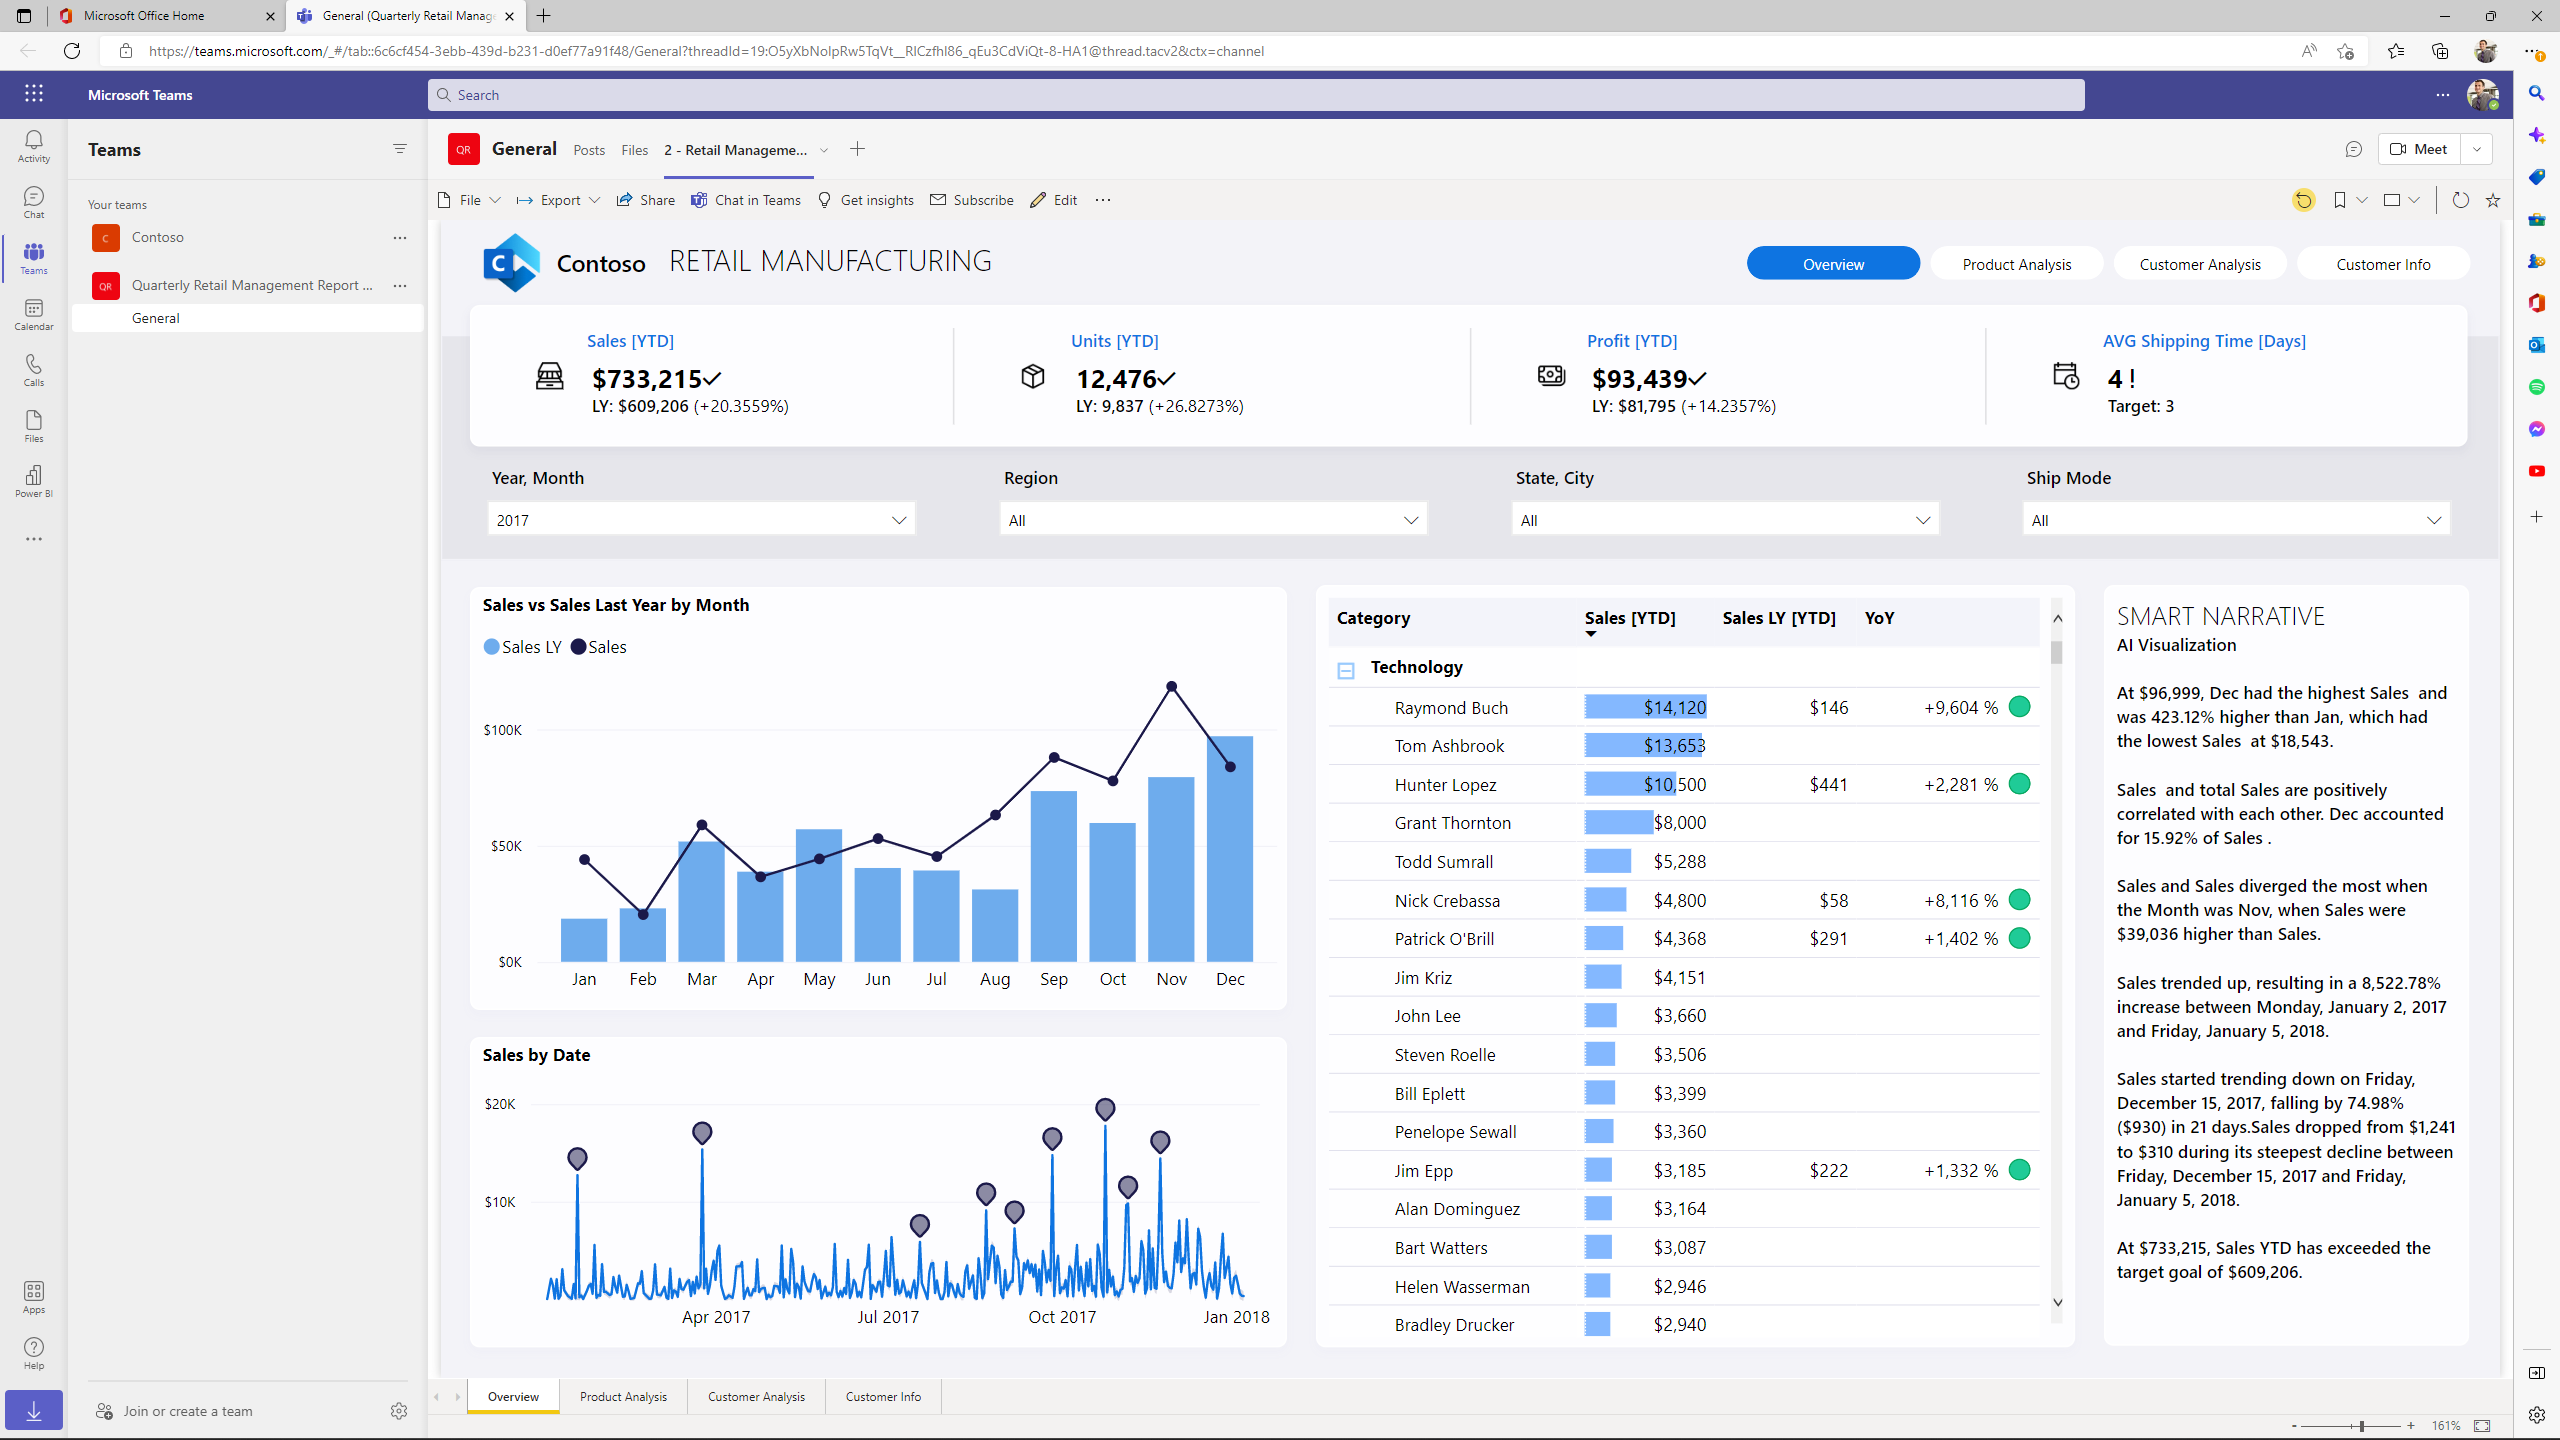Click Join or create a team
Viewport: 2560px width, 1440px height.
coord(175,1411)
